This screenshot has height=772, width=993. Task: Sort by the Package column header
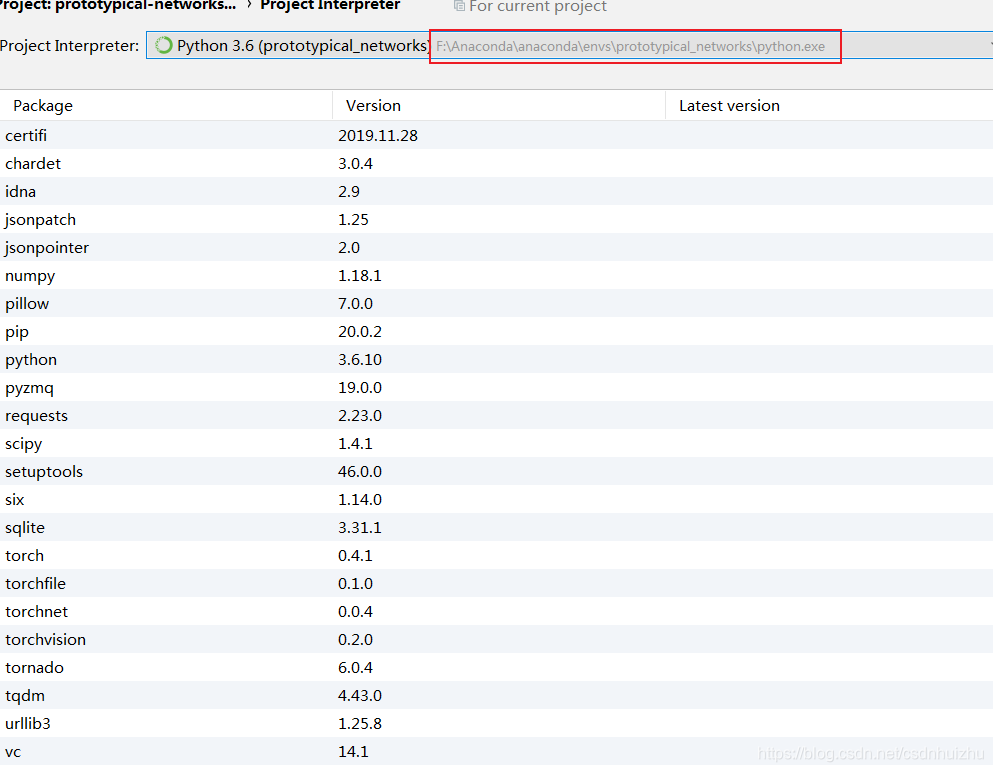[x=42, y=106]
